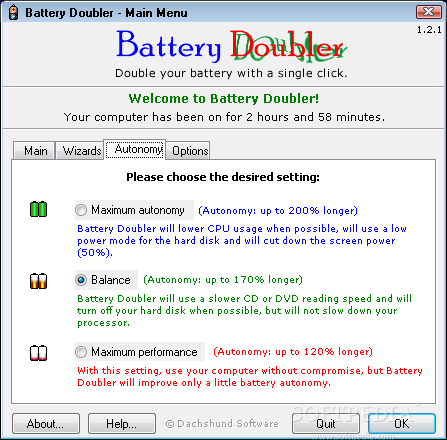Click the '(Autonomy: up to 170% longer)' text
This screenshot has height=440, width=447.
pyautogui.click(x=223, y=280)
